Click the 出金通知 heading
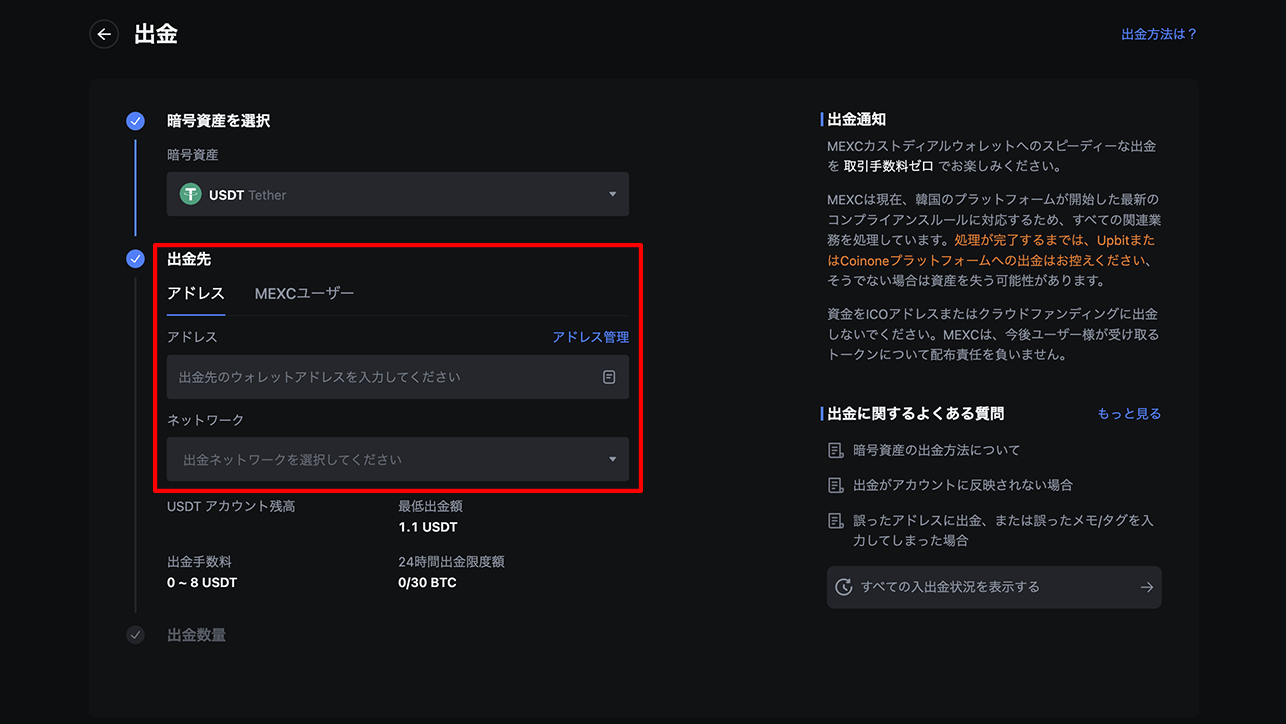This screenshot has height=724, width=1286. tap(857, 119)
